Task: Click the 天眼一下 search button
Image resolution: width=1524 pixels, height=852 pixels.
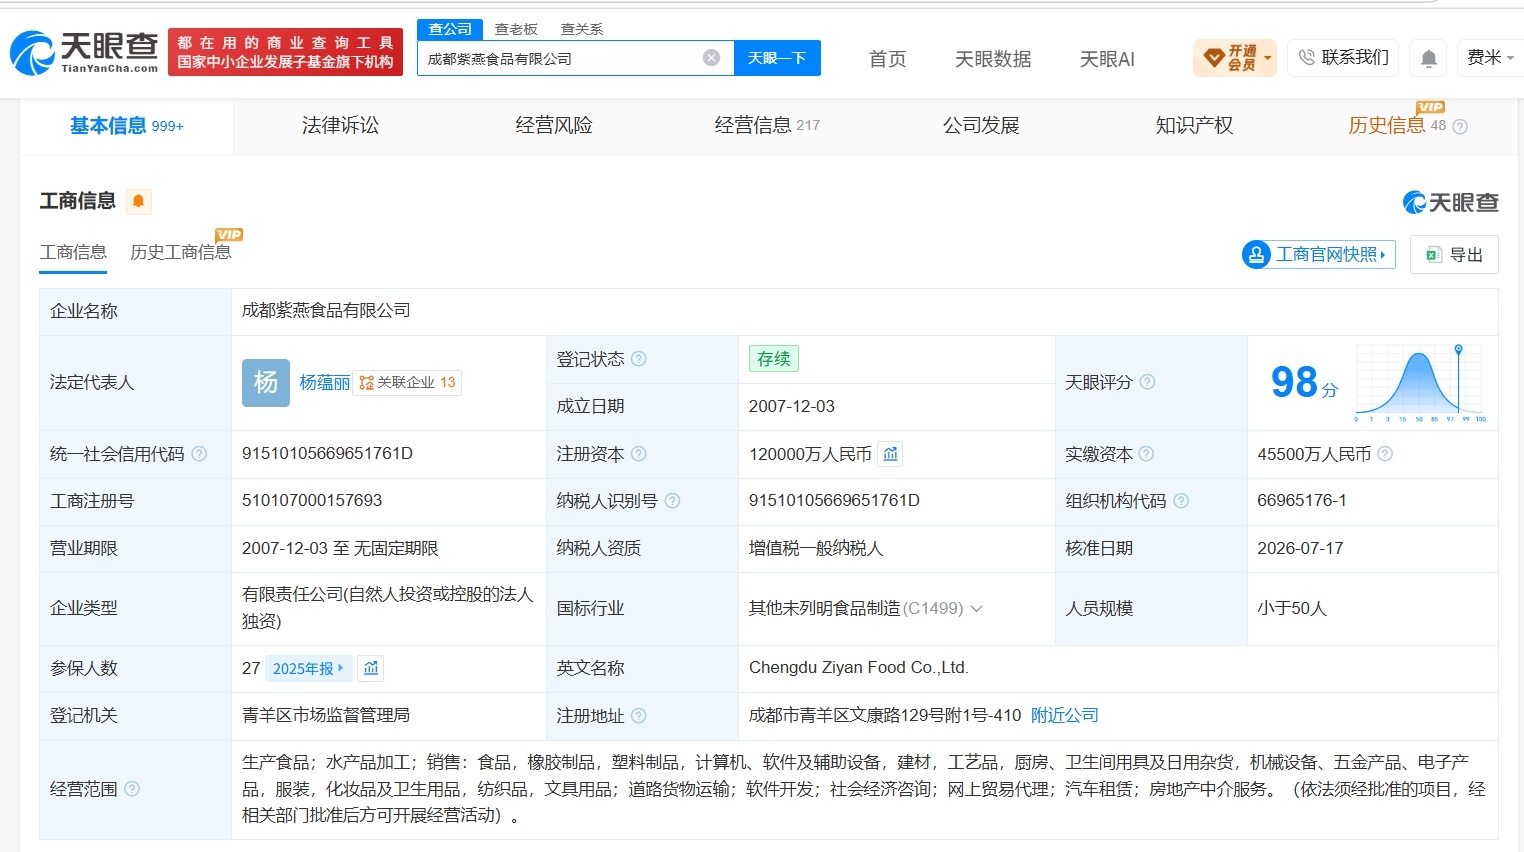Action: (x=777, y=58)
